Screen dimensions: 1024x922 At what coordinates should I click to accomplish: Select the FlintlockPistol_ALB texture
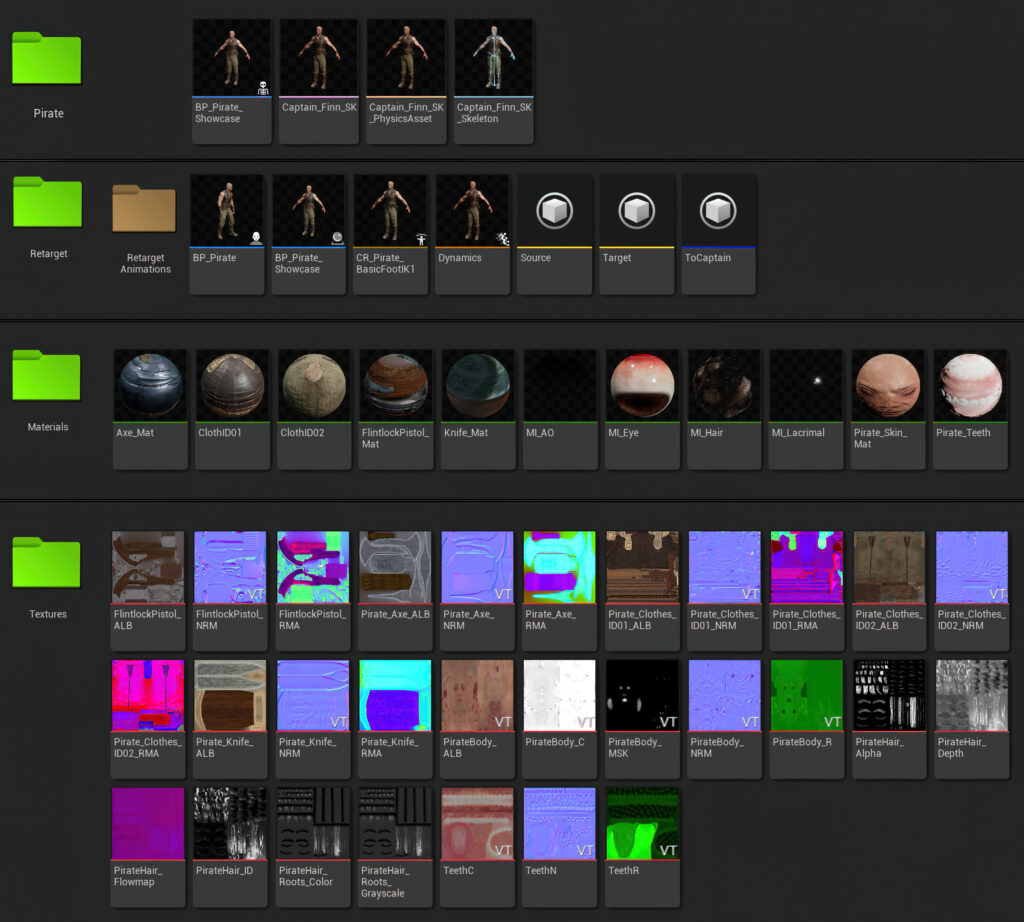click(148, 565)
